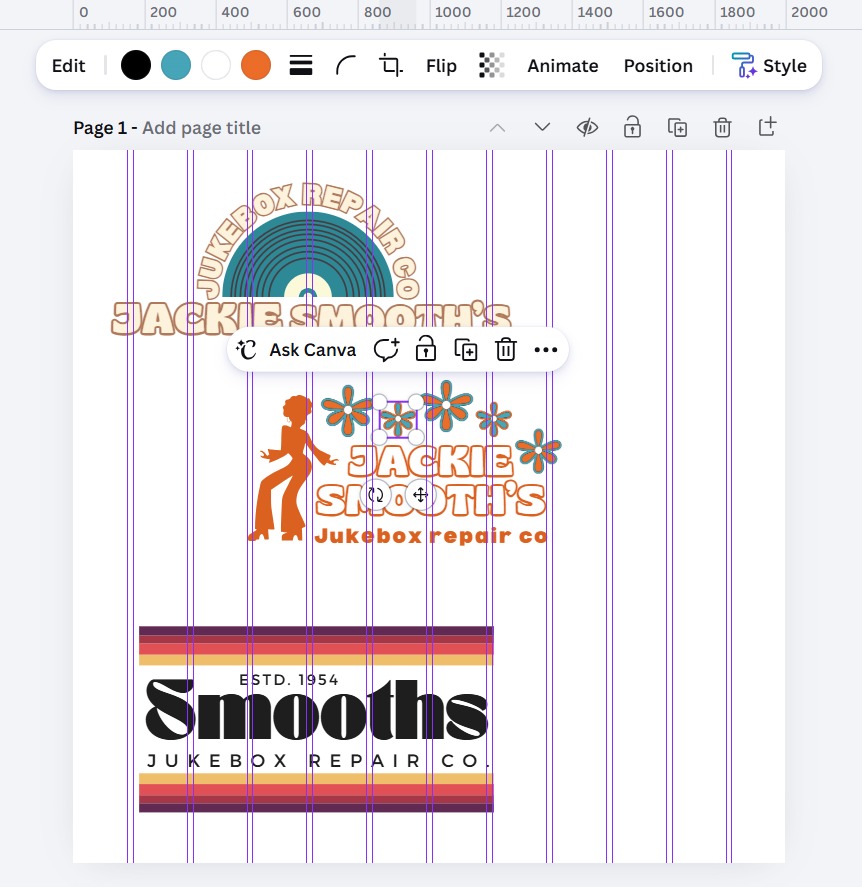Select the 'ESTD. 1954' text
862x887 pixels.
coord(288,679)
